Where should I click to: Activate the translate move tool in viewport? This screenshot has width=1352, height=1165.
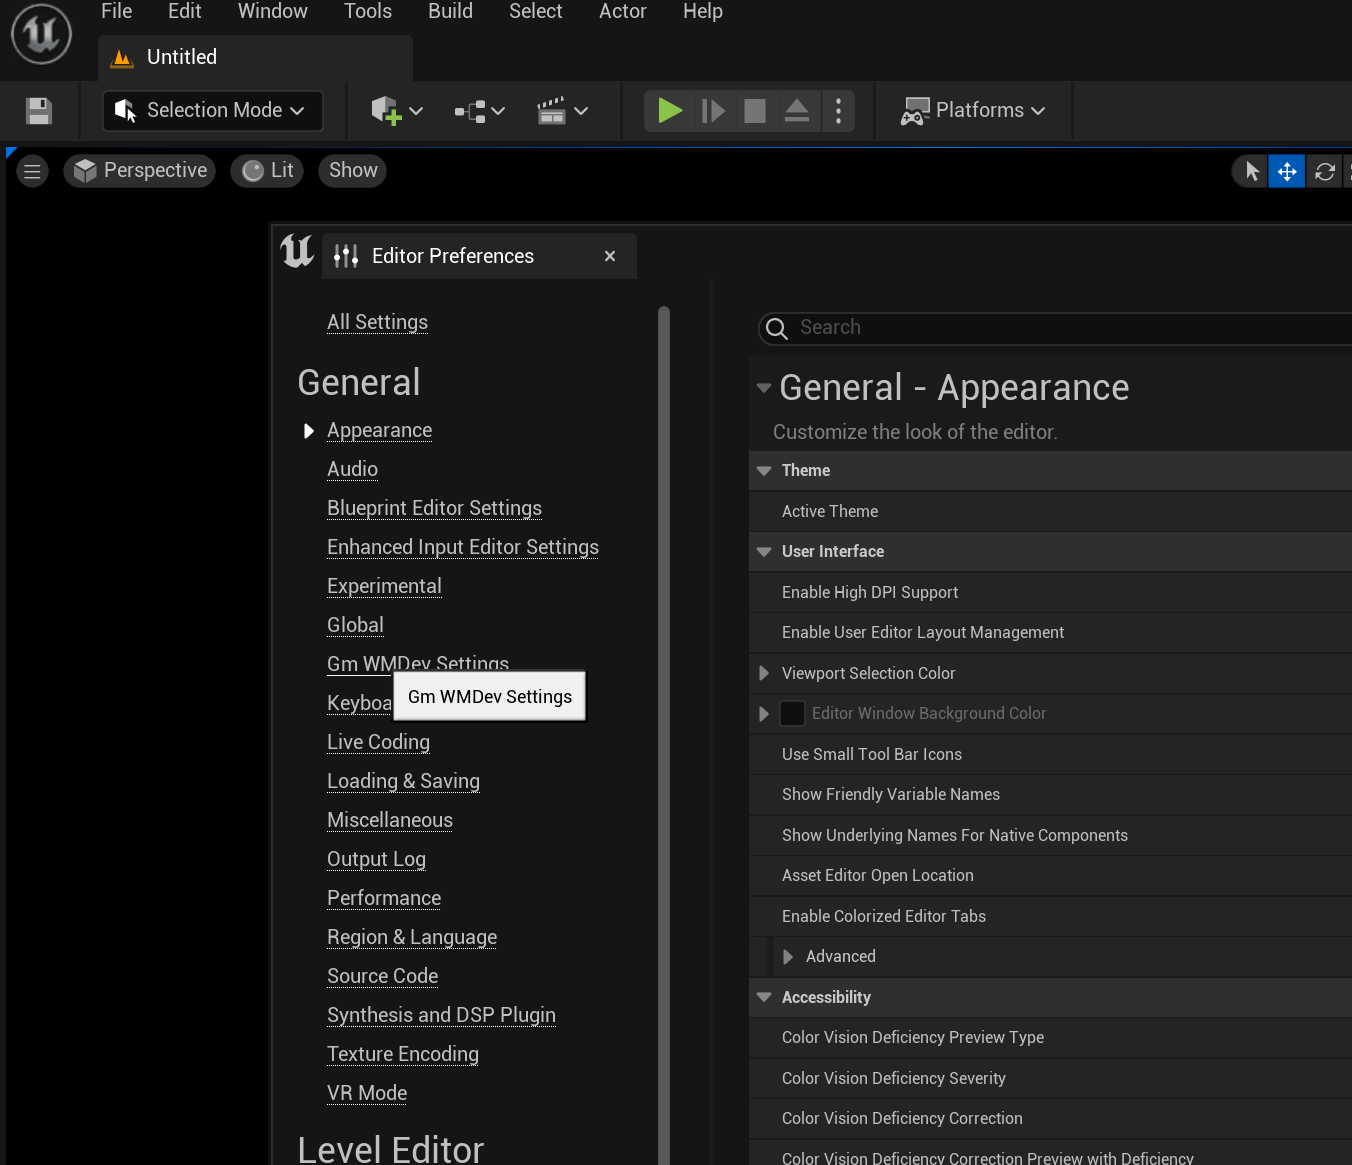pyautogui.click(x=1287, y=171)
